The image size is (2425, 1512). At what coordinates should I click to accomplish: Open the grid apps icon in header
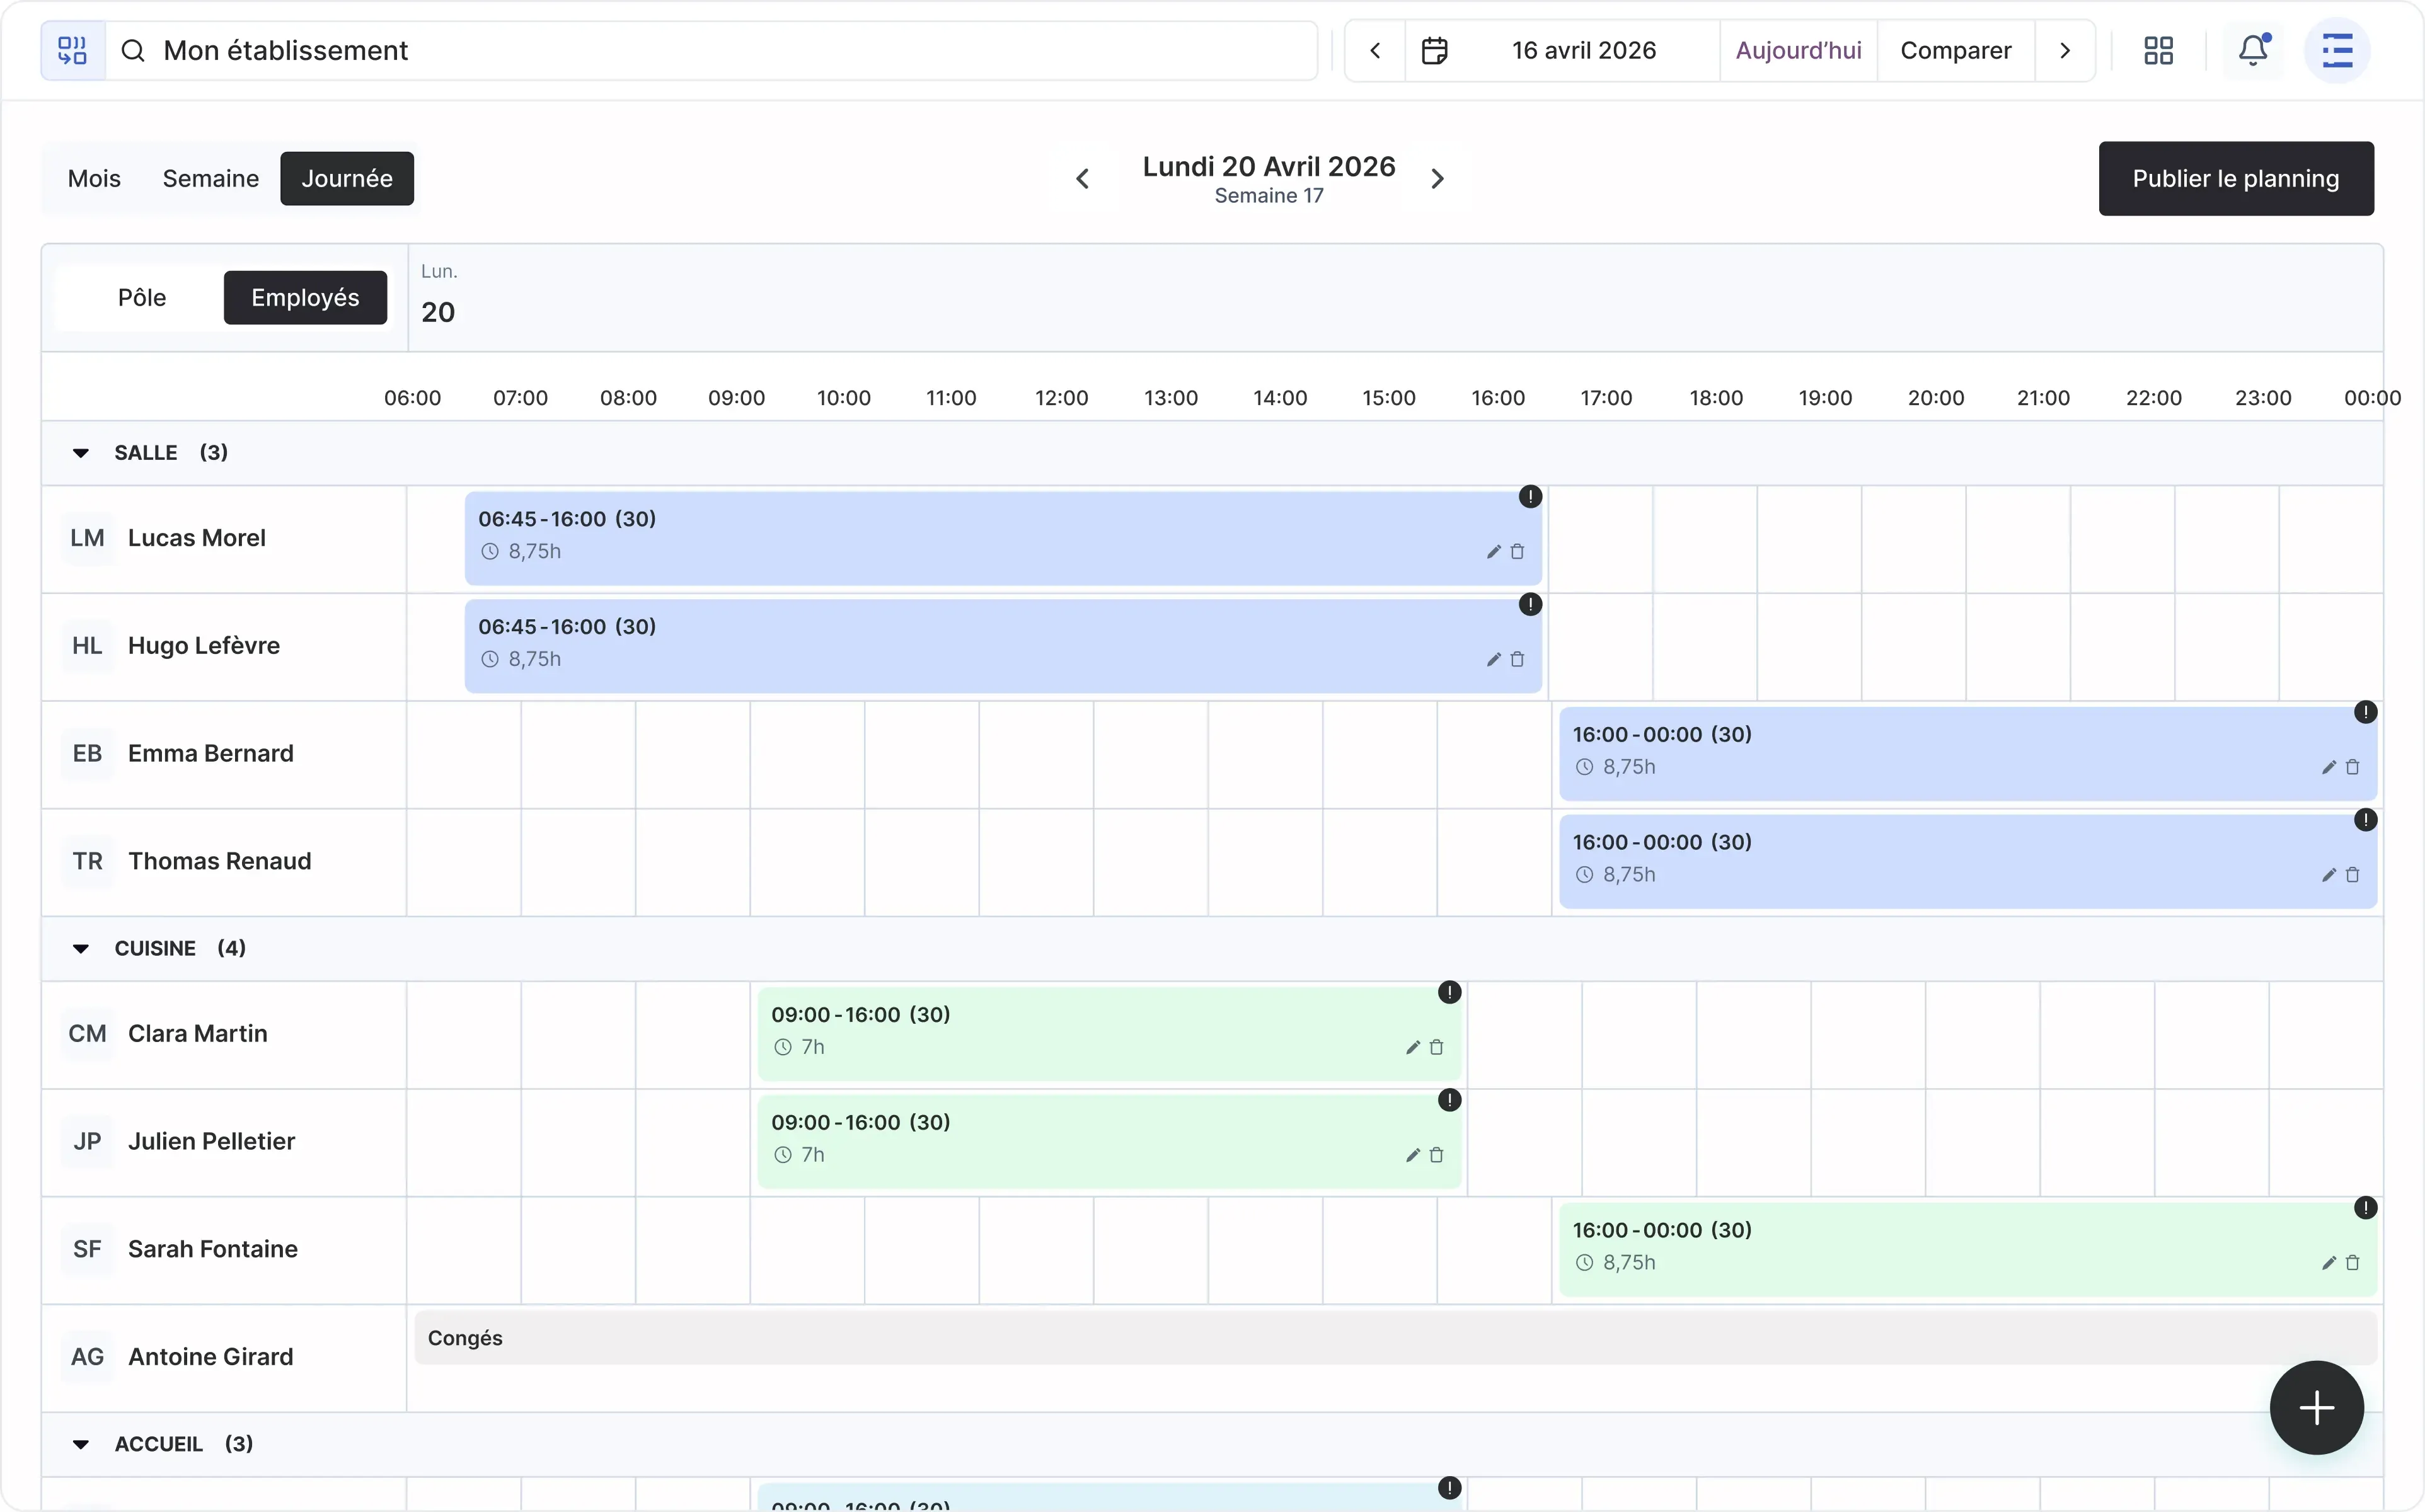click(x=2158, y=50)
